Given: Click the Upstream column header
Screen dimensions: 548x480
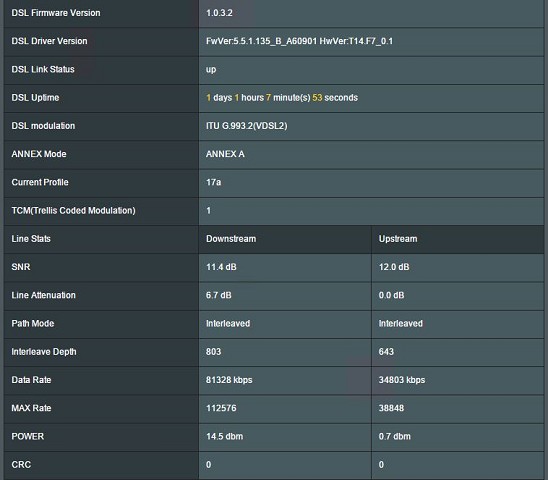Looking at the screenshot, I should (398, 239).
